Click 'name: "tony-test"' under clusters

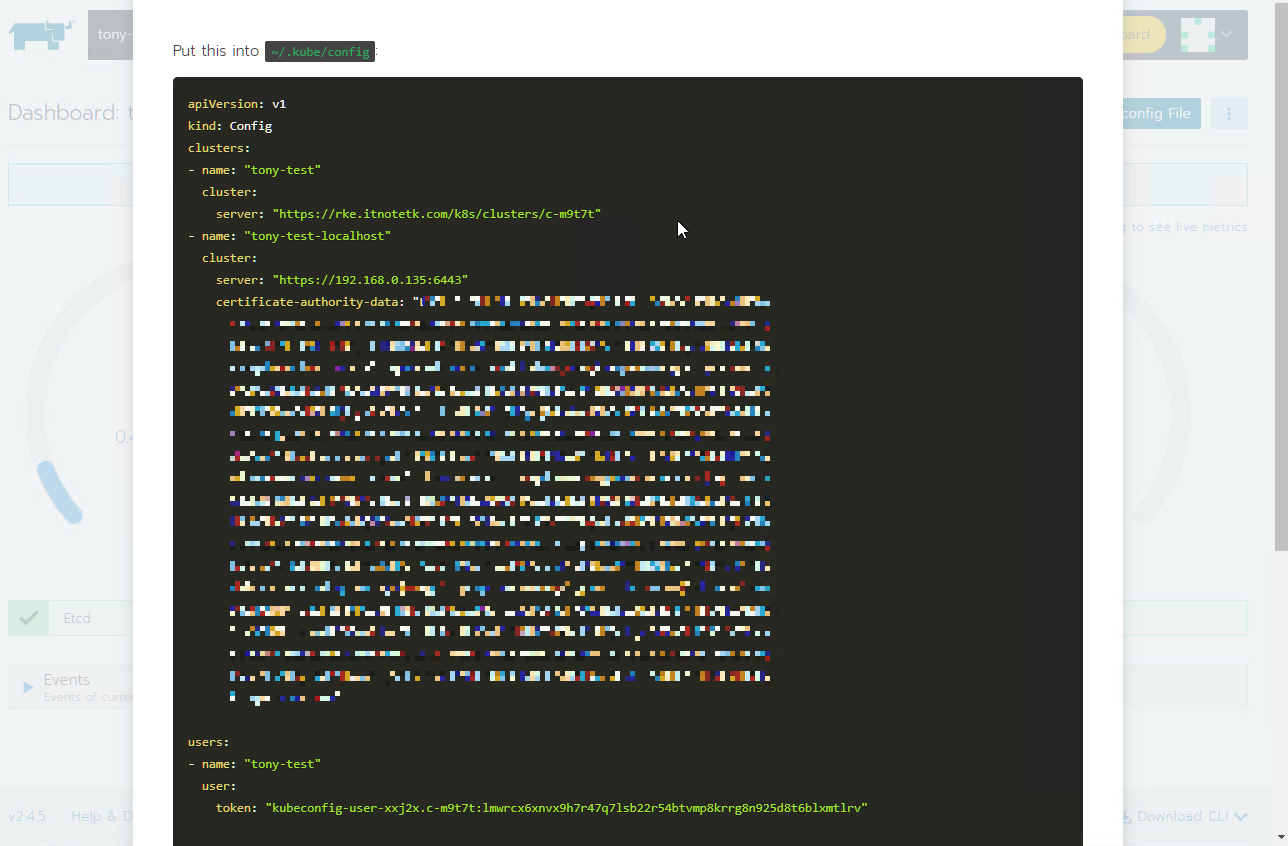point(255,170)
